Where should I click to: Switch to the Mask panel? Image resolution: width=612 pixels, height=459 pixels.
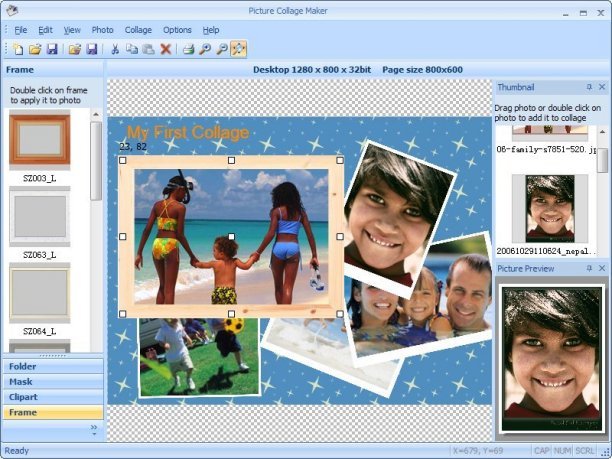[x=53, y=382]
